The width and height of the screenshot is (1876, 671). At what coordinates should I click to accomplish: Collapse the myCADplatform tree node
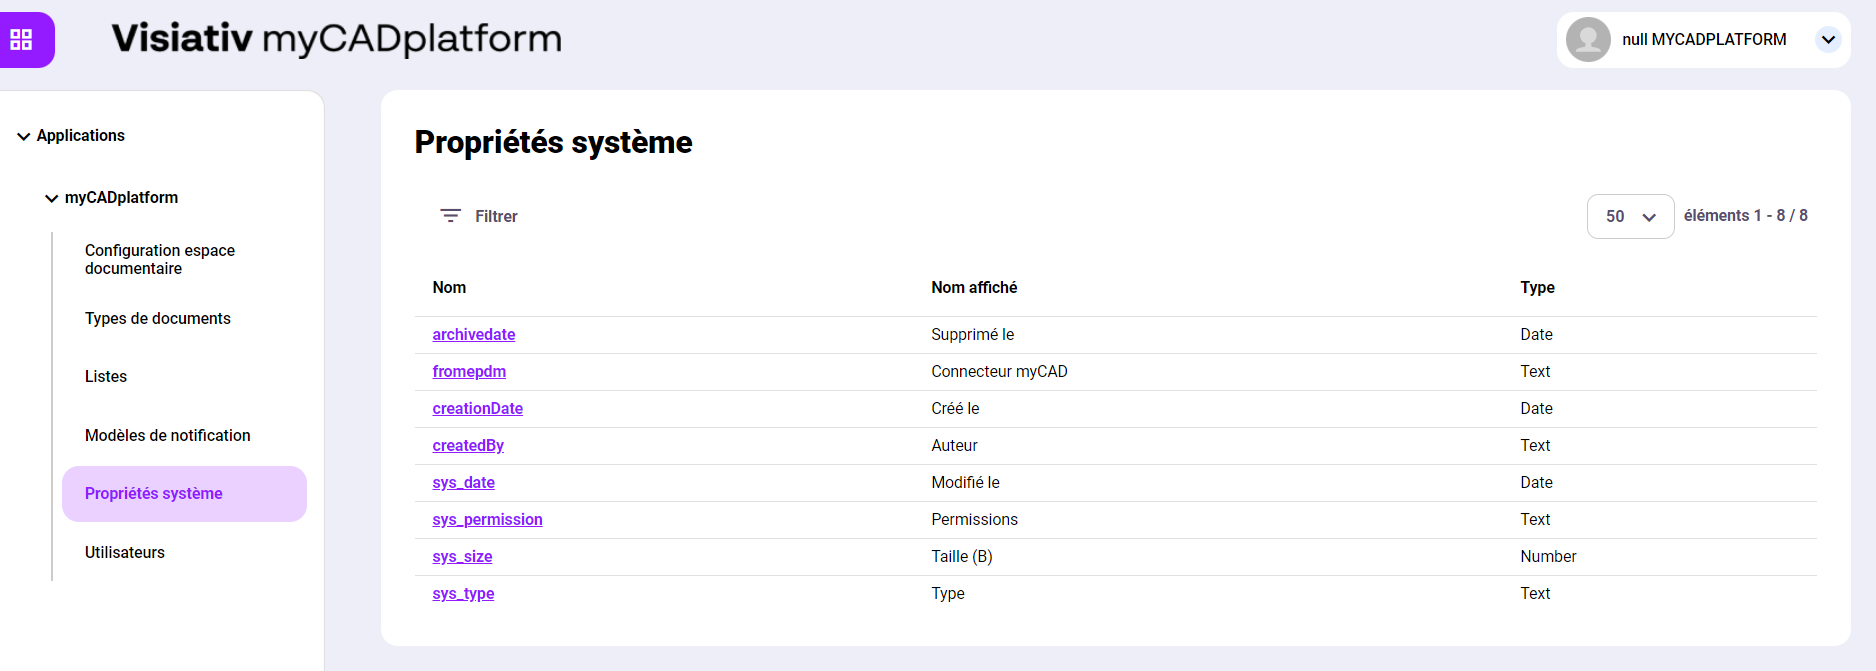(x=52, y=198)
